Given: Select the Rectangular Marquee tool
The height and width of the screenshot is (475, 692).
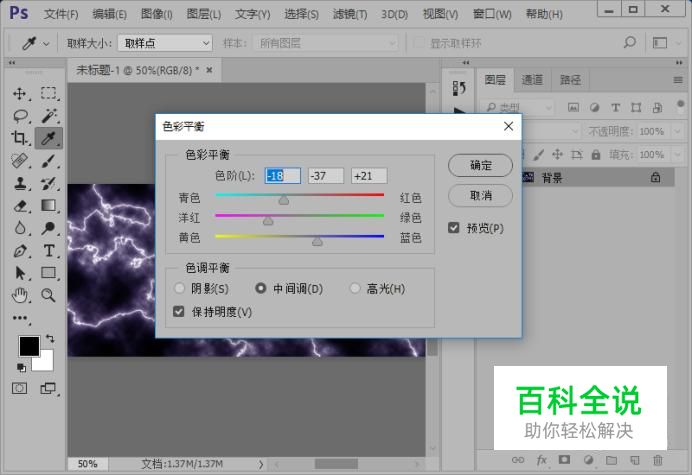Looking at the screenshot, I should (x=49, y=93).
